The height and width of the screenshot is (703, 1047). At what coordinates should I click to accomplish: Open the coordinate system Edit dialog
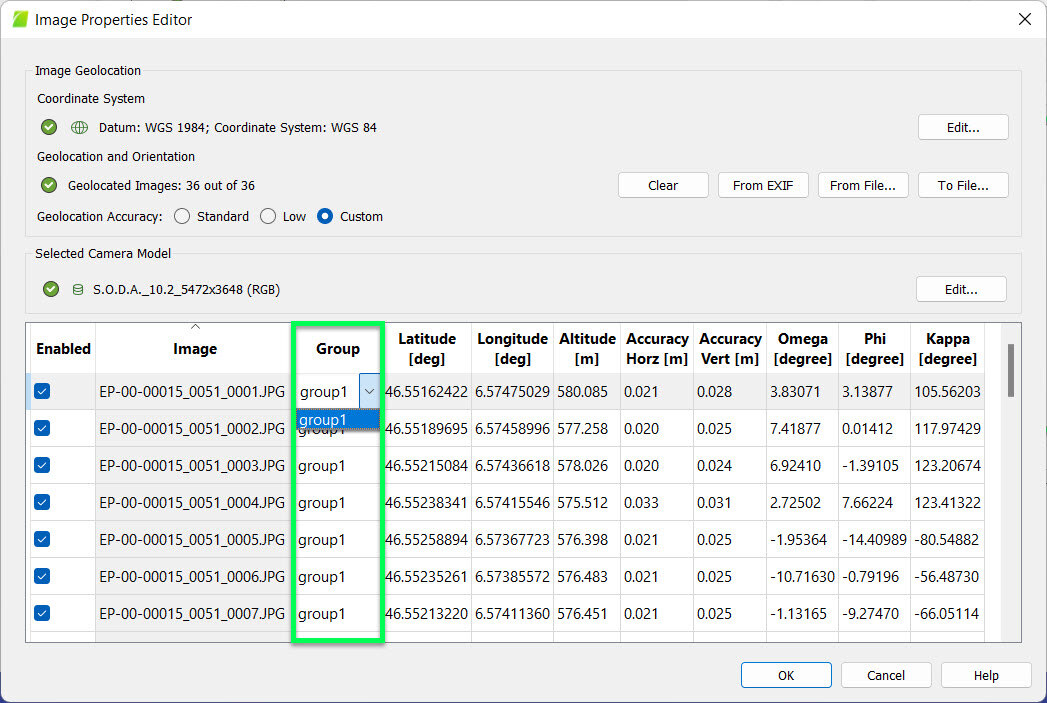962,127
